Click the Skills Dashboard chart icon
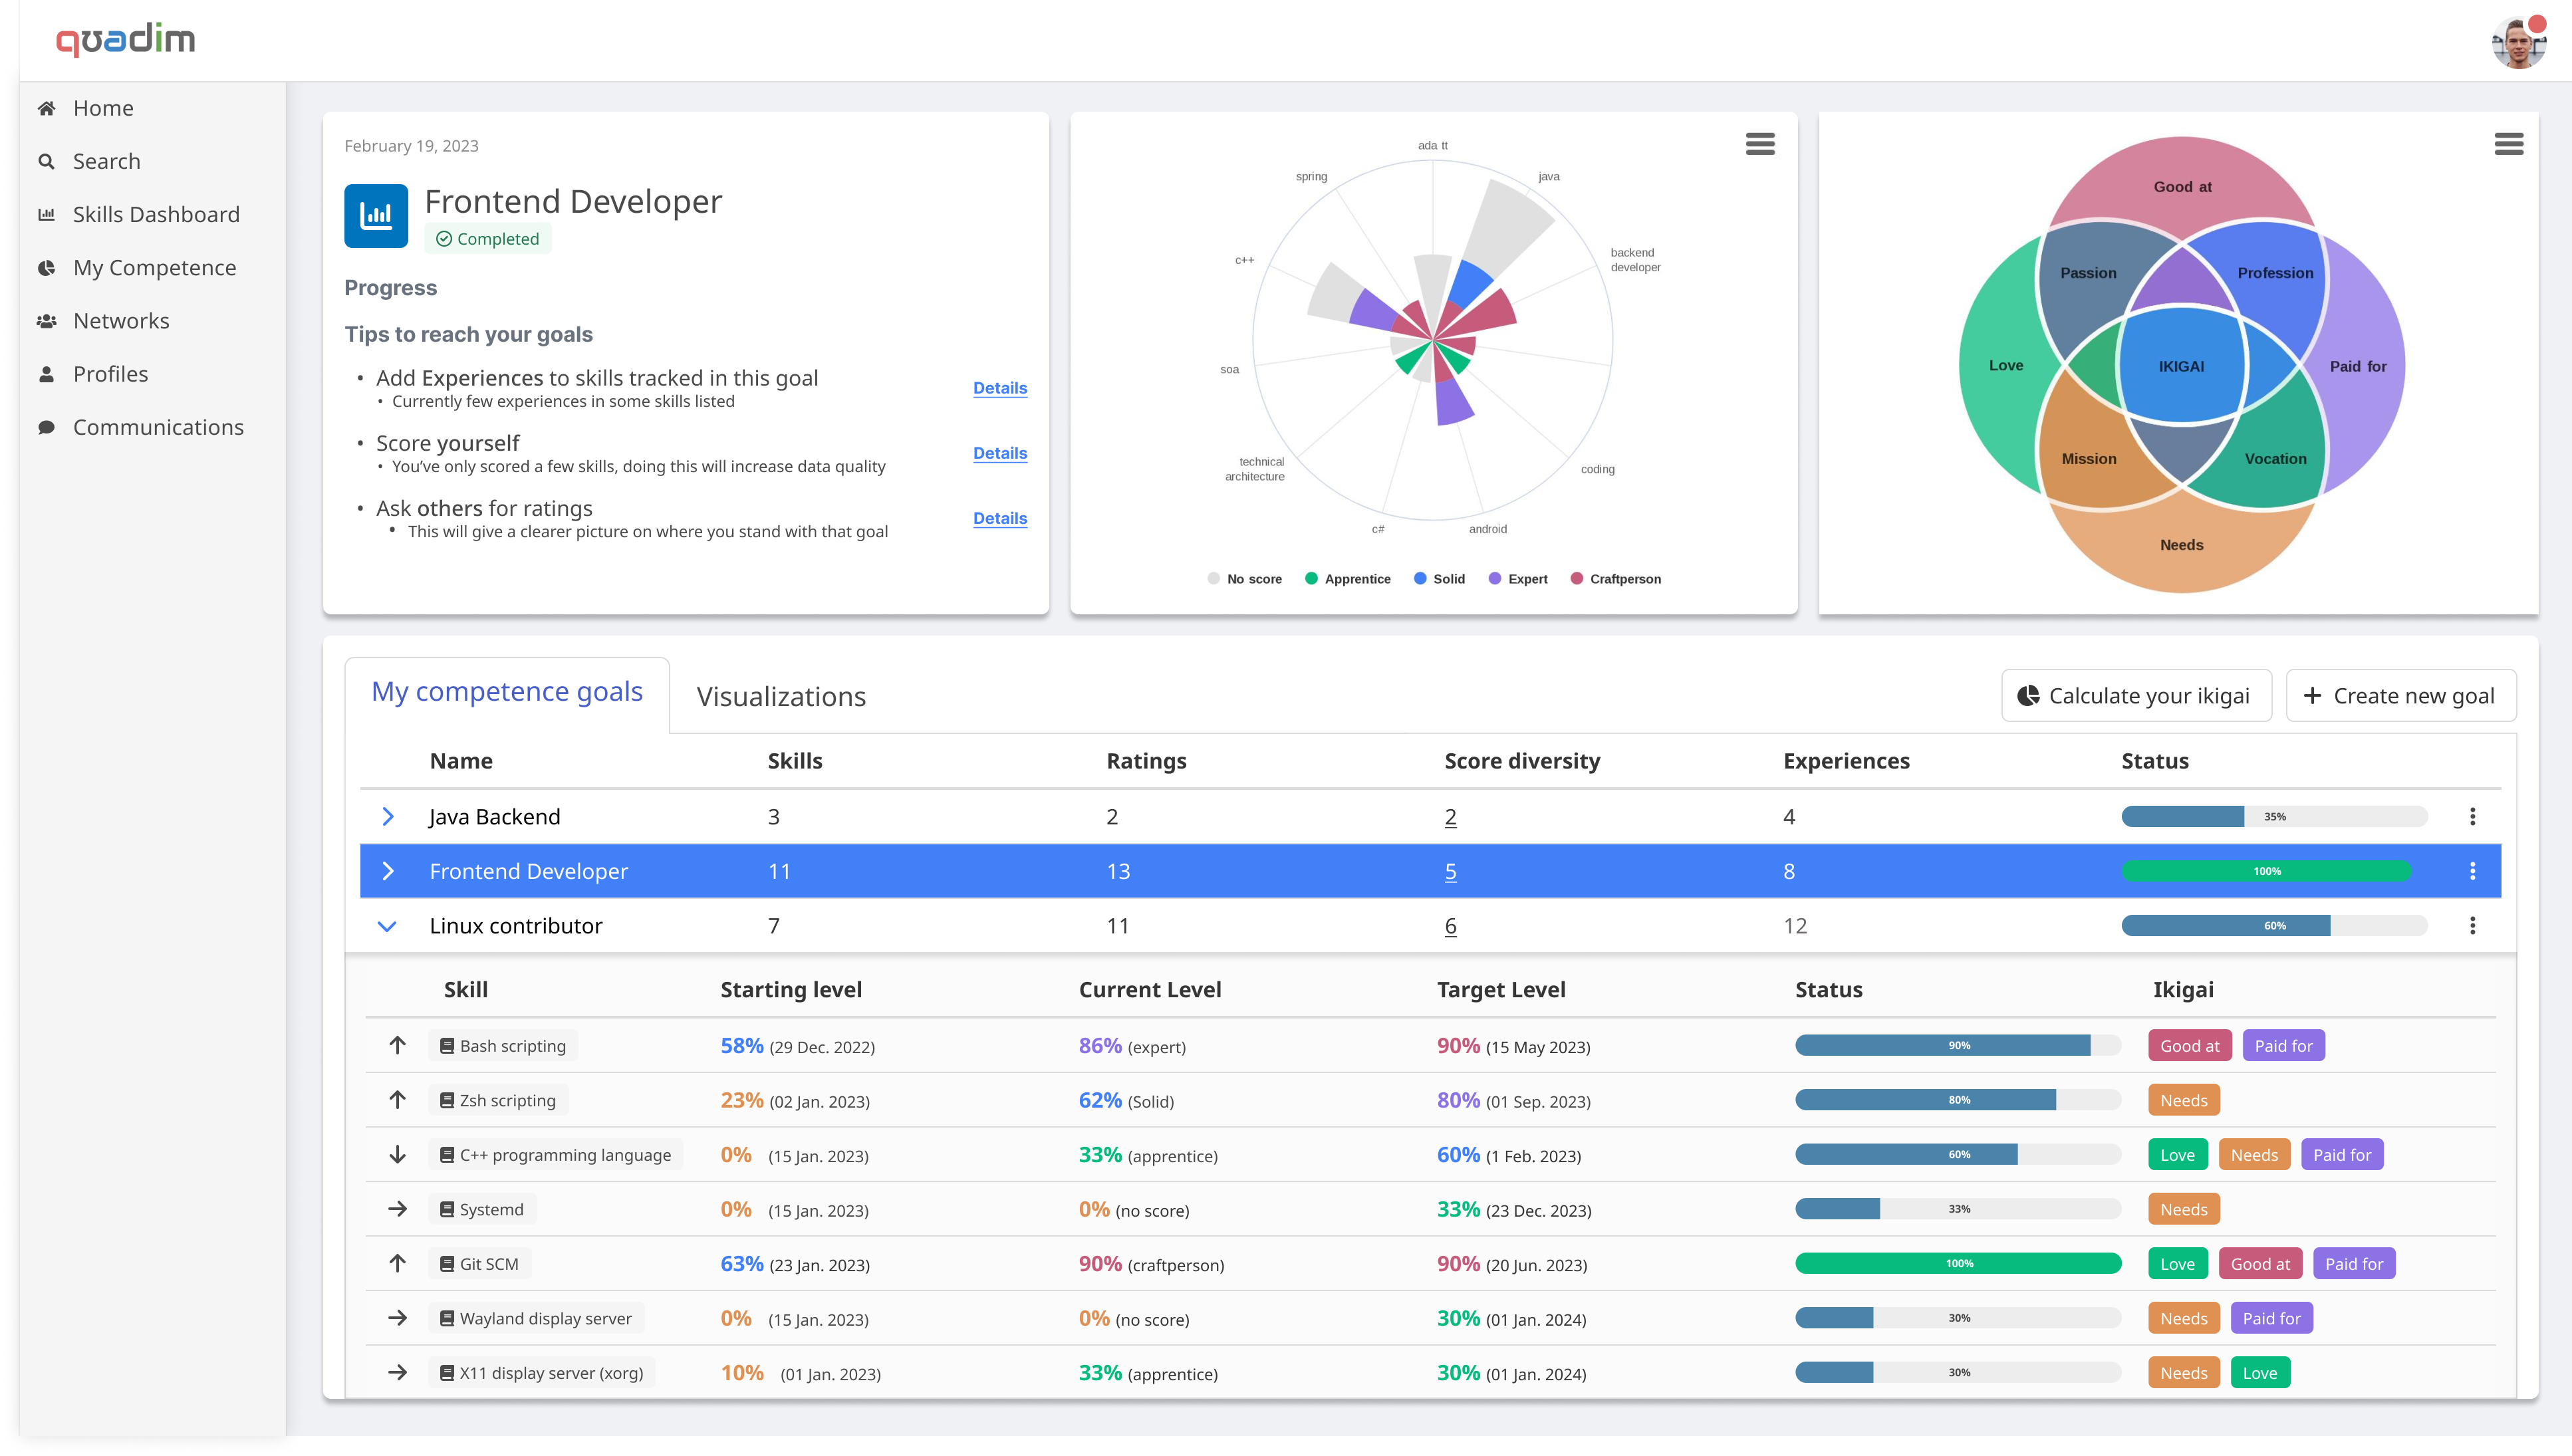Image resolution: width=2572 pixels, height=1456 pixels. coord(46,214)
